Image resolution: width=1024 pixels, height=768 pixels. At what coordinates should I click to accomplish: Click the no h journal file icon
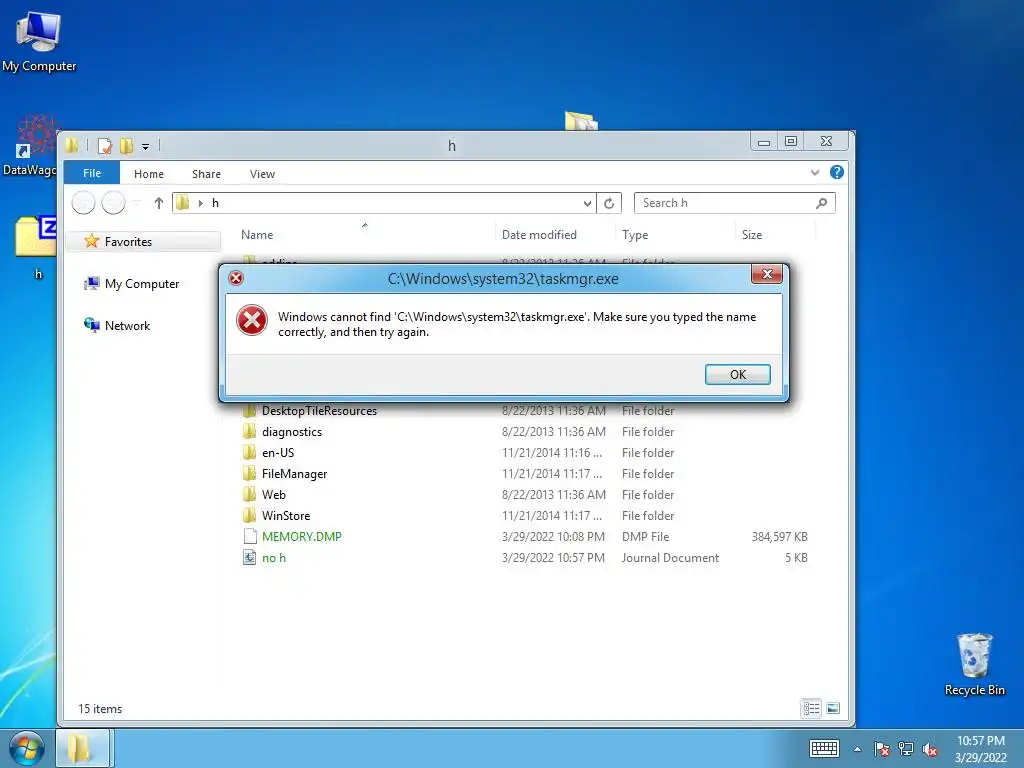(249, 558)
